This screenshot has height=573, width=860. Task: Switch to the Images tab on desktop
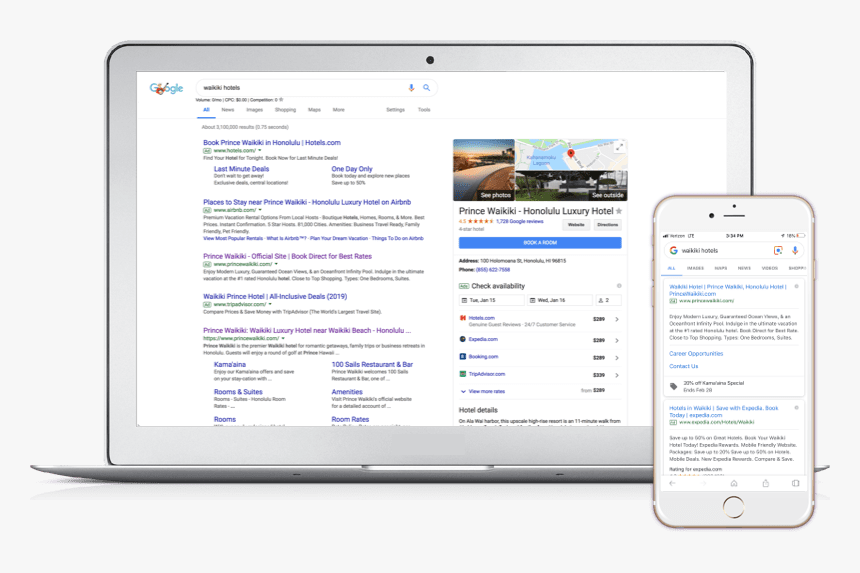tap(254, 110)
